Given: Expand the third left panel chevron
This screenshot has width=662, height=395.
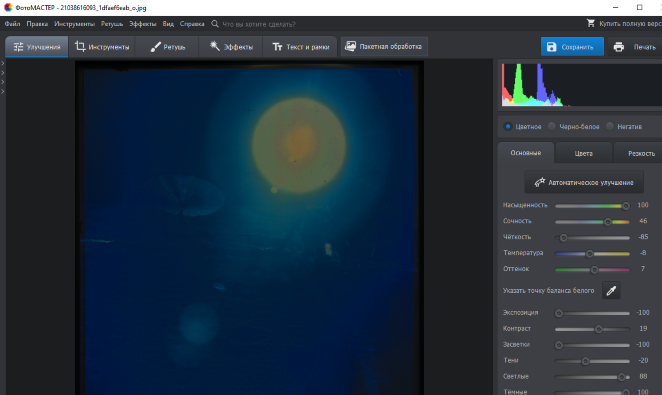Looking at the screenshot, I should (x=3, y=82).
